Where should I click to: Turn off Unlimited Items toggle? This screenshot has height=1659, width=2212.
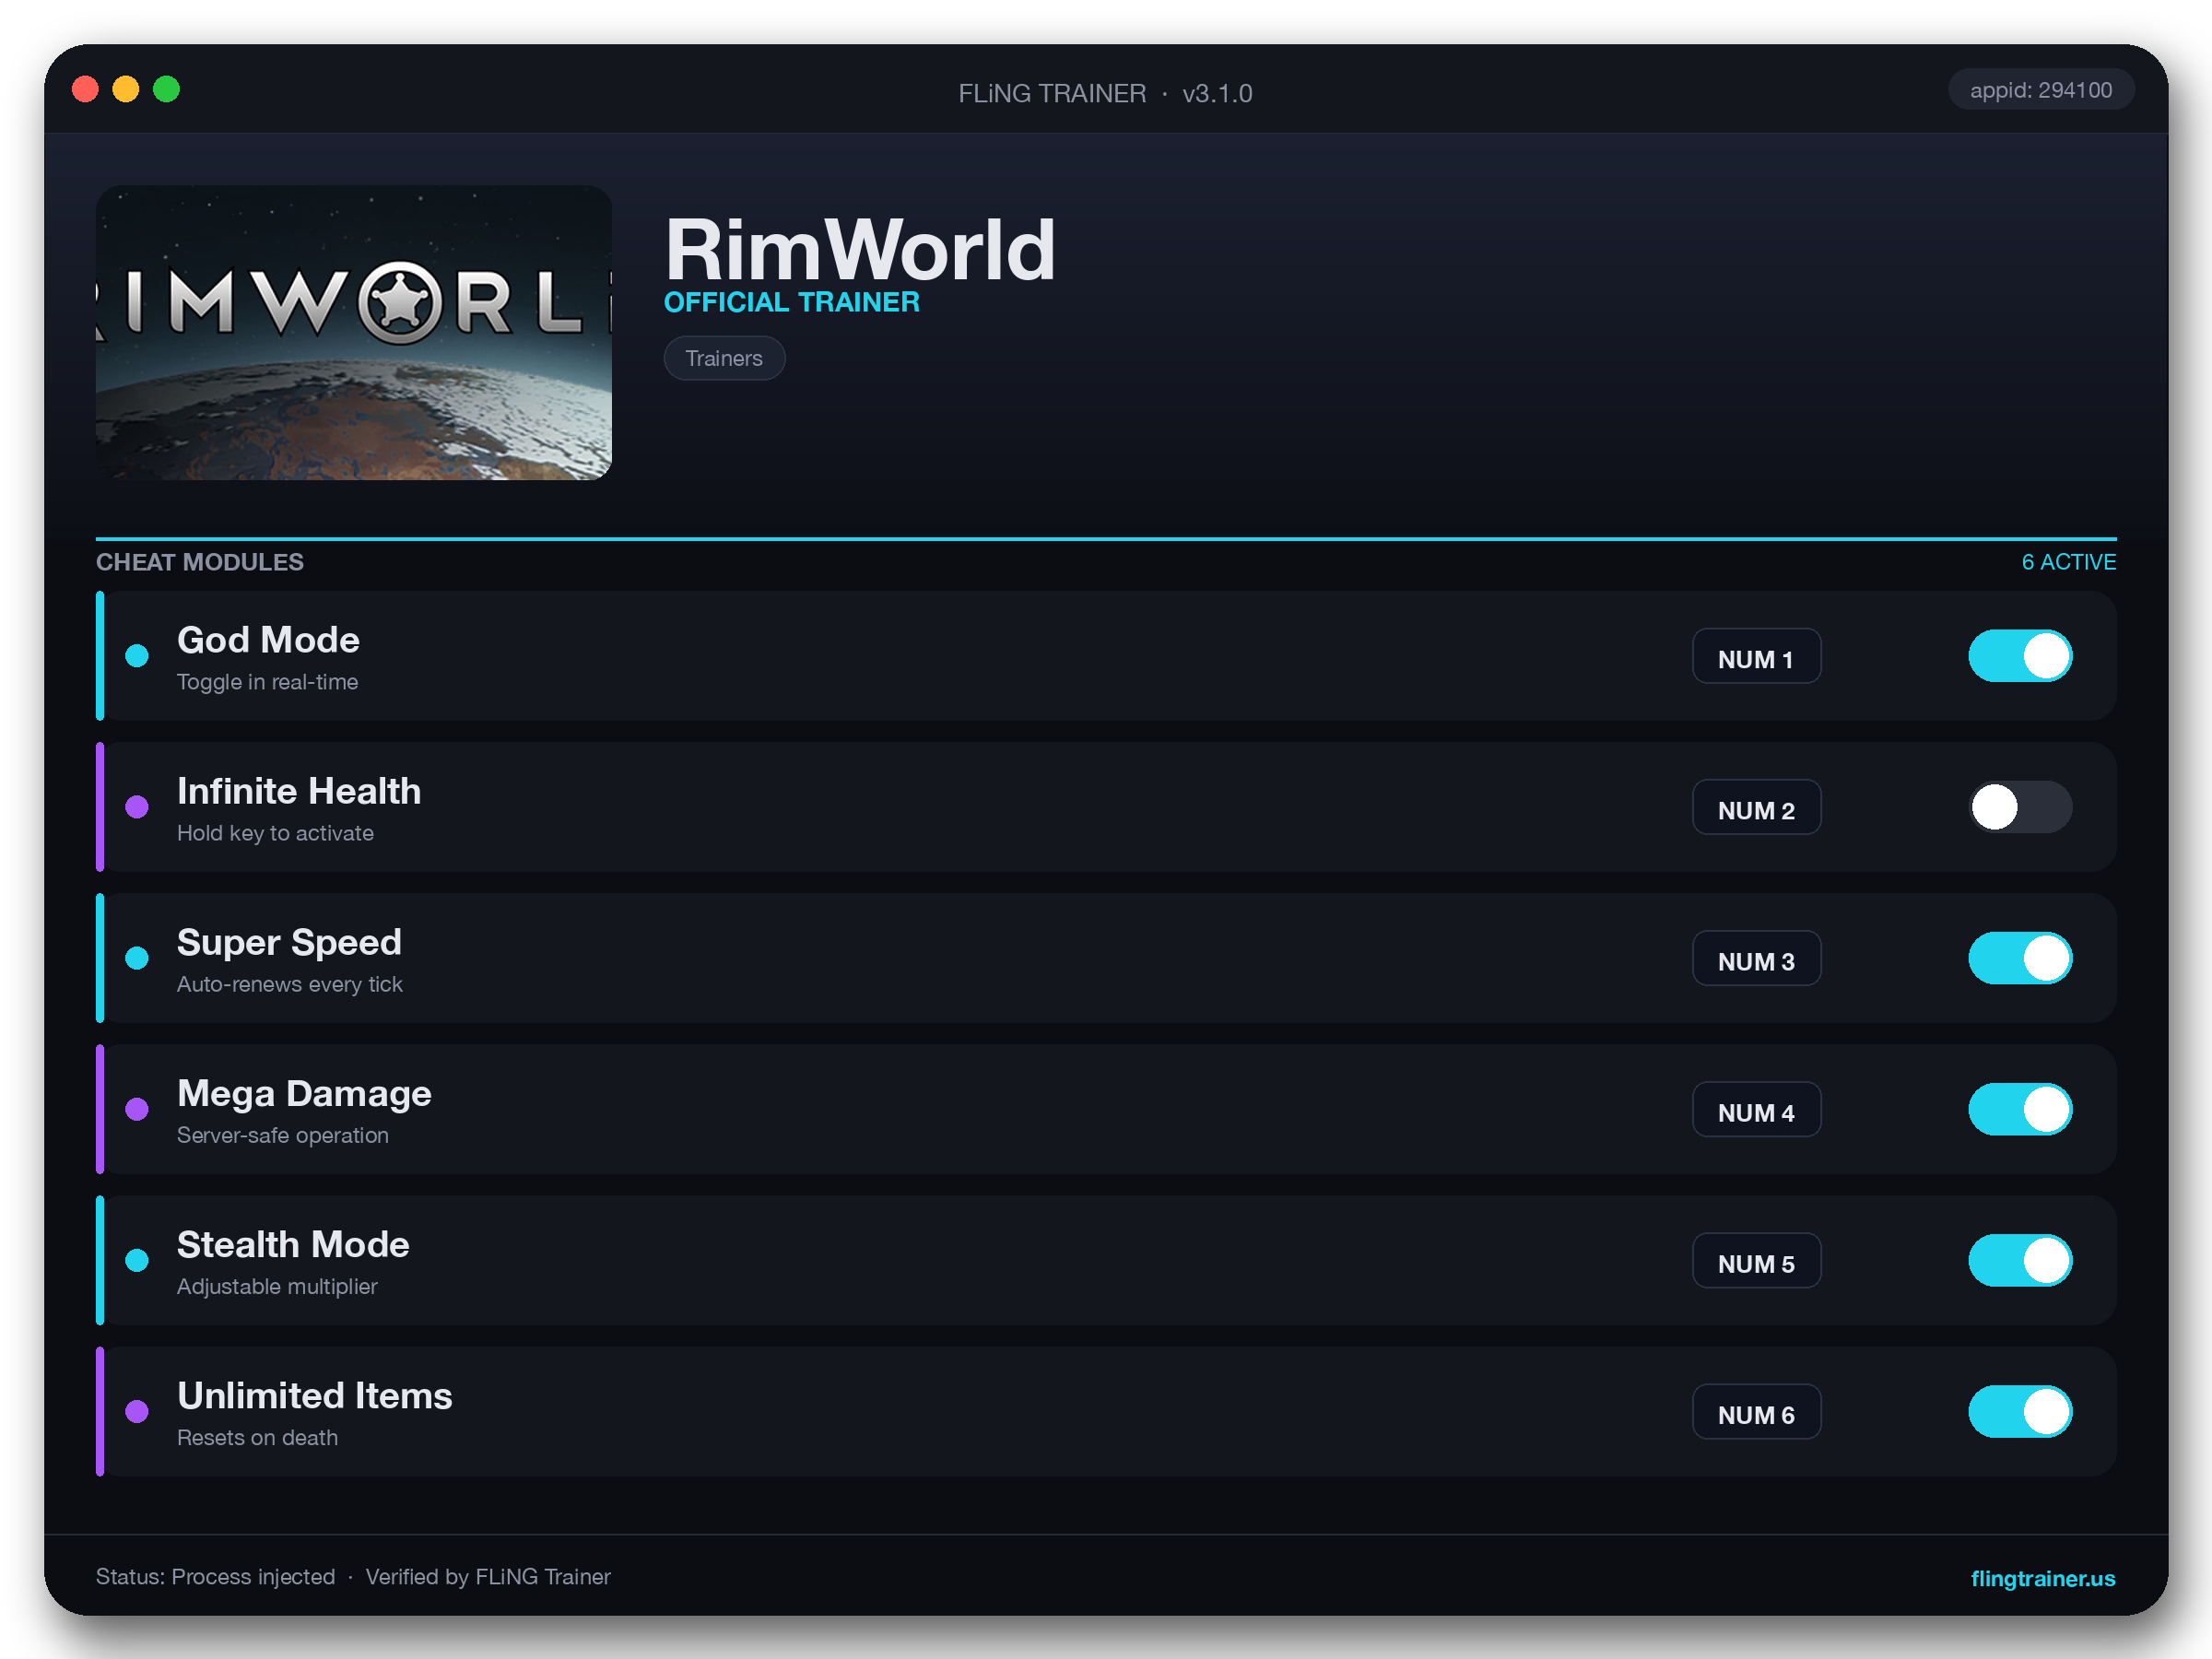pyautogui.click(x=2020, y=1411)
